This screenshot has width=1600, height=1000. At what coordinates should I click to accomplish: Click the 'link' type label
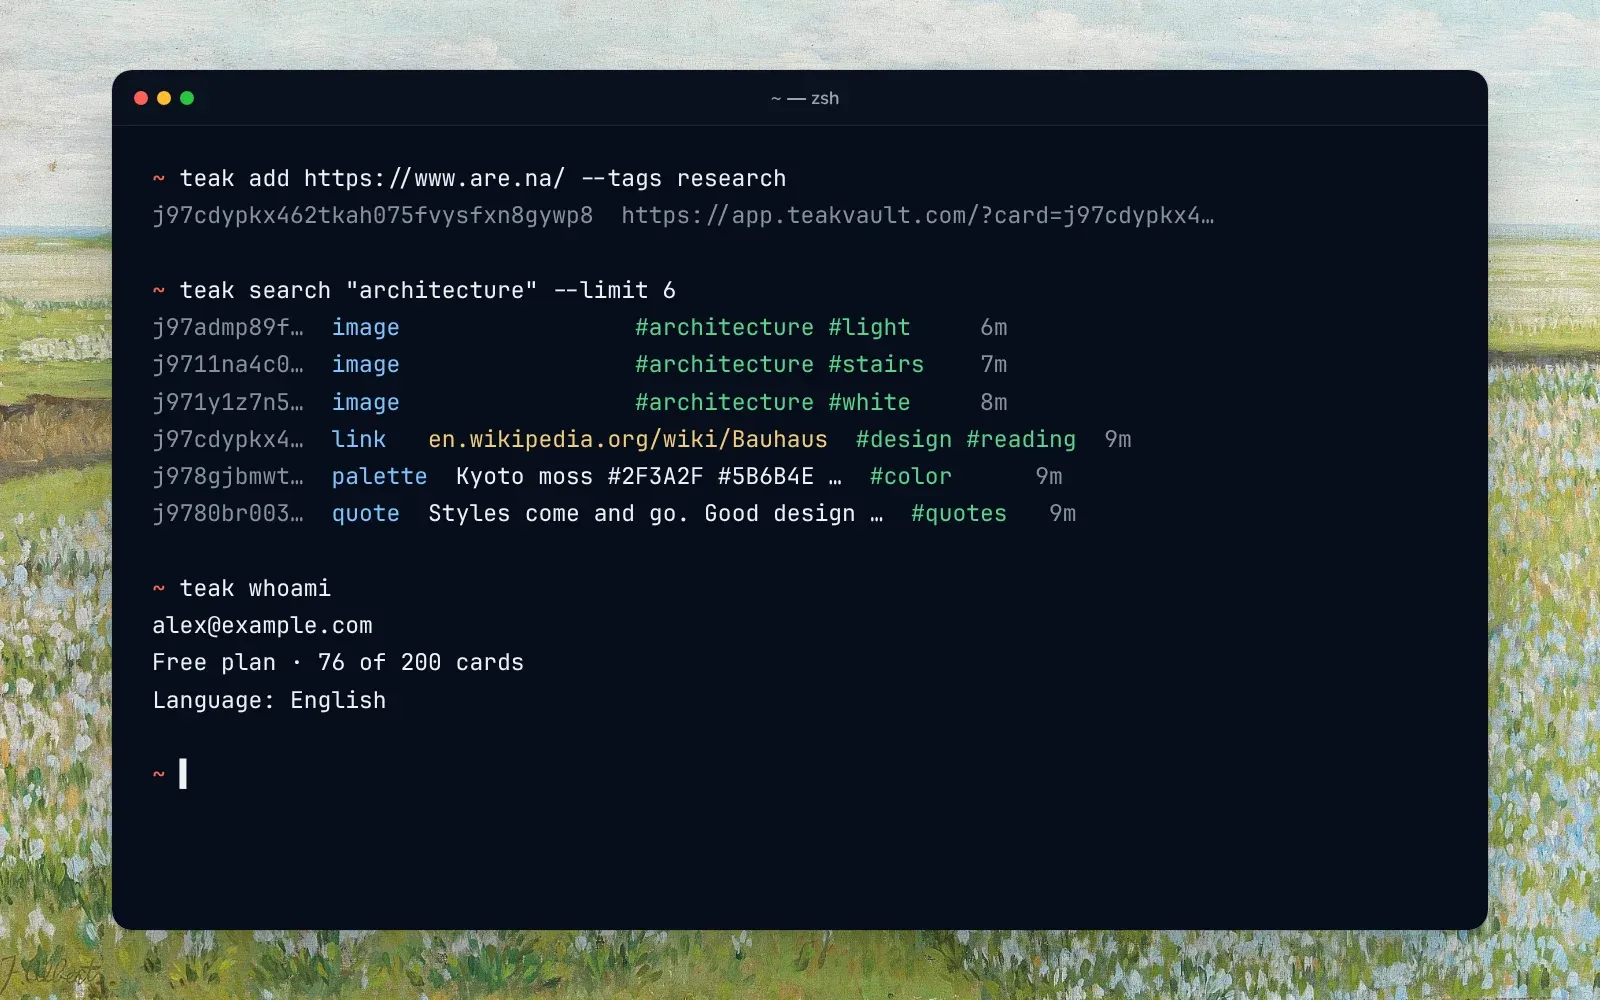[359, 439]
